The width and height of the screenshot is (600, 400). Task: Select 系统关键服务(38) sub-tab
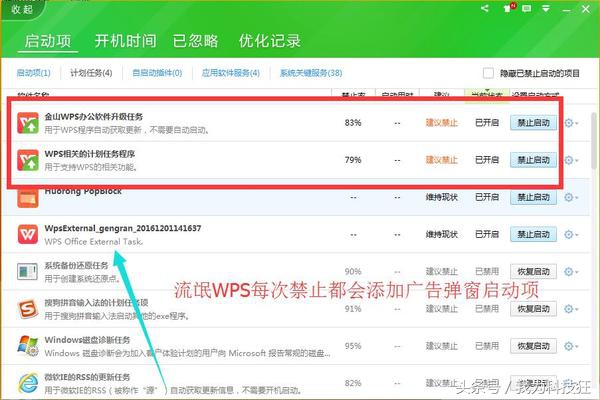(x=311, y=73)
